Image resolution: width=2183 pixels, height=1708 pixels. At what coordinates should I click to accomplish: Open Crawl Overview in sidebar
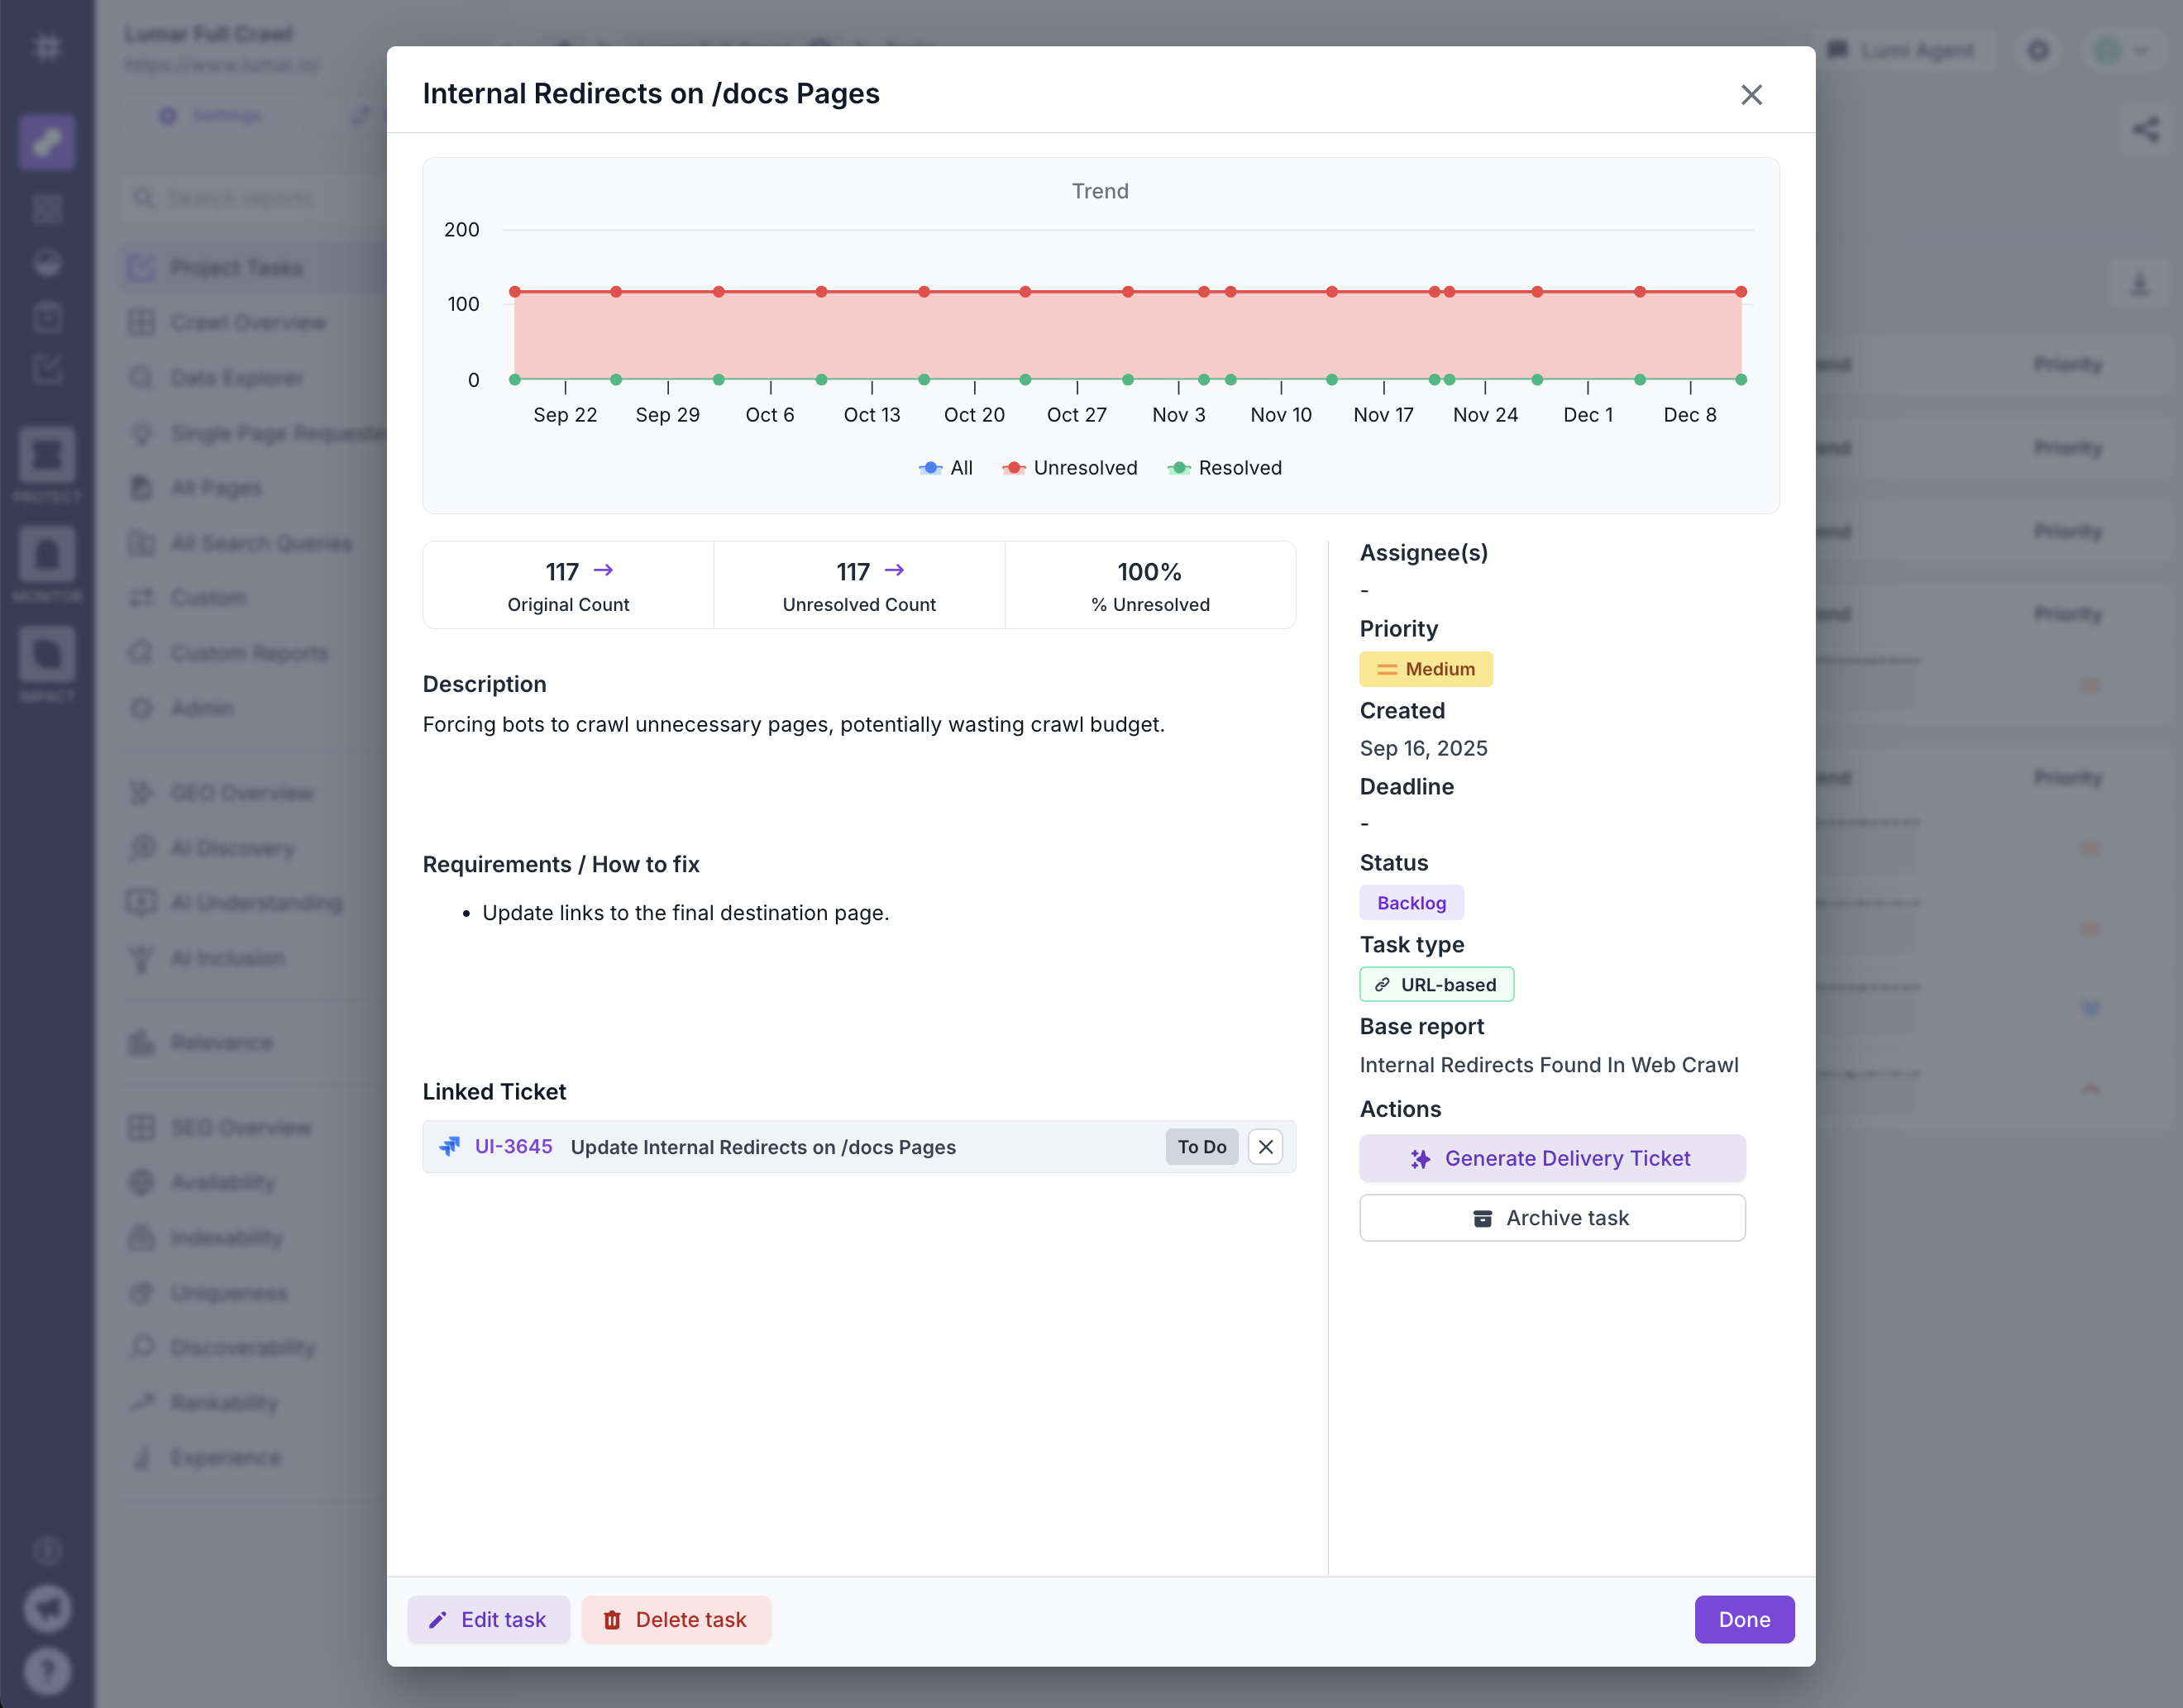tap(248, 323)
